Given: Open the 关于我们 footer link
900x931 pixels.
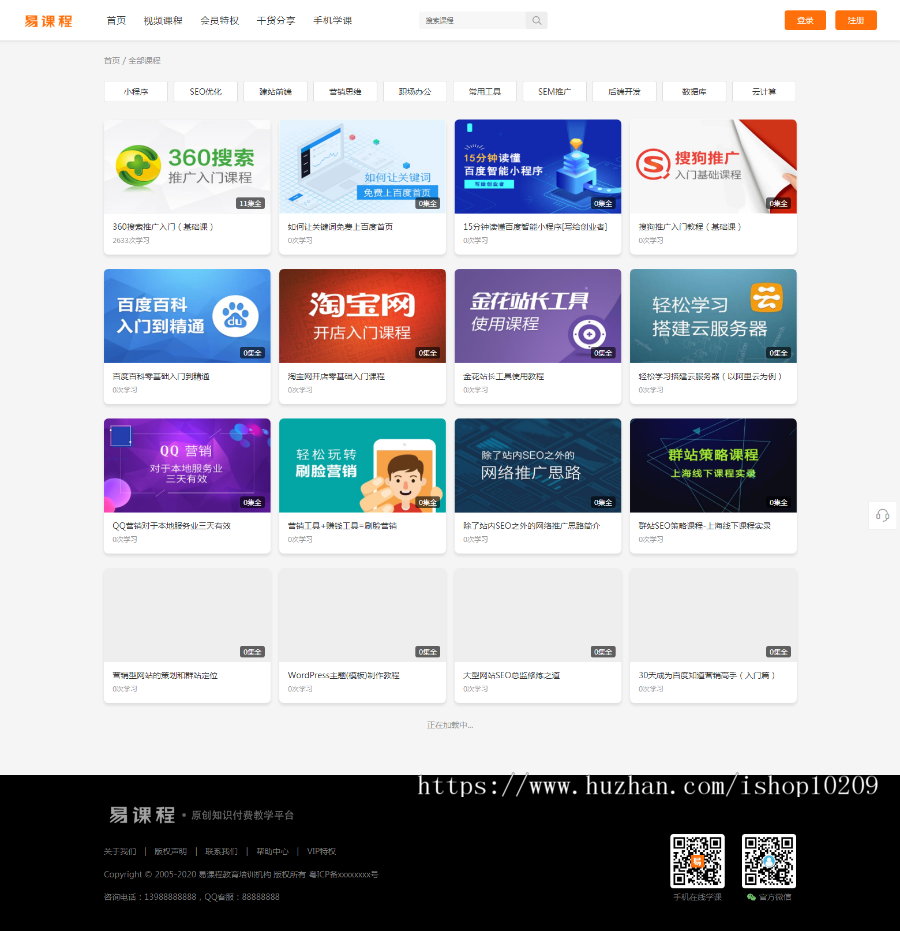Looking at the screenshot, I should click(120, 851).
